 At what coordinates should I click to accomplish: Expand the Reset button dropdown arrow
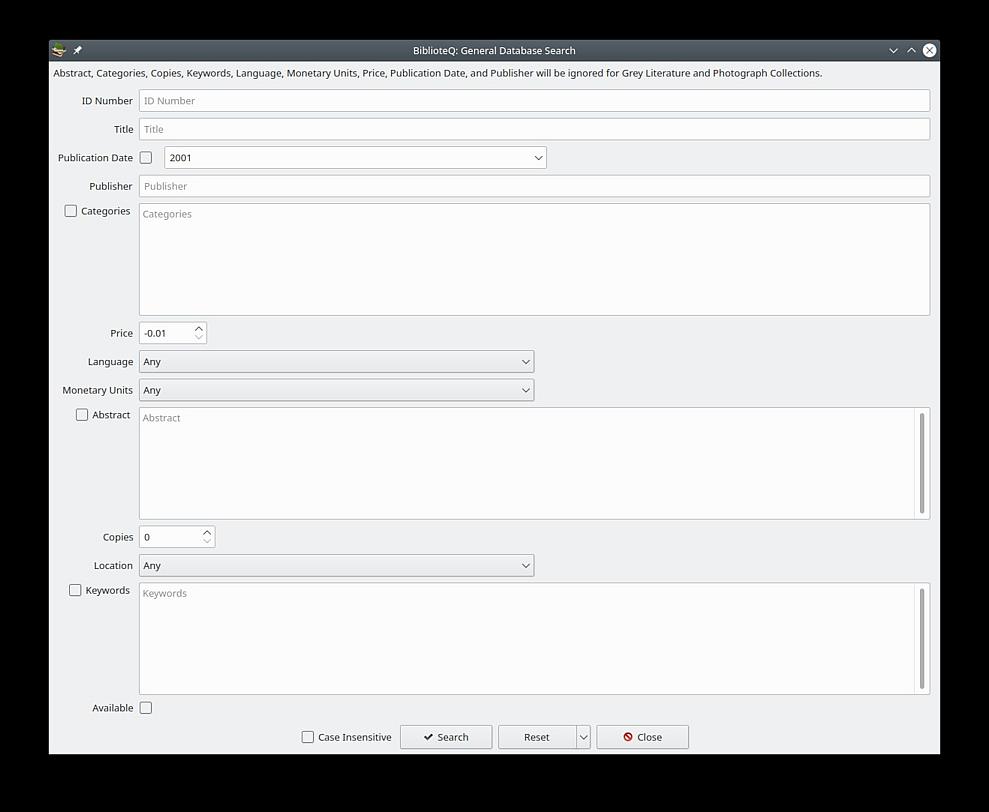coord(583,737)
